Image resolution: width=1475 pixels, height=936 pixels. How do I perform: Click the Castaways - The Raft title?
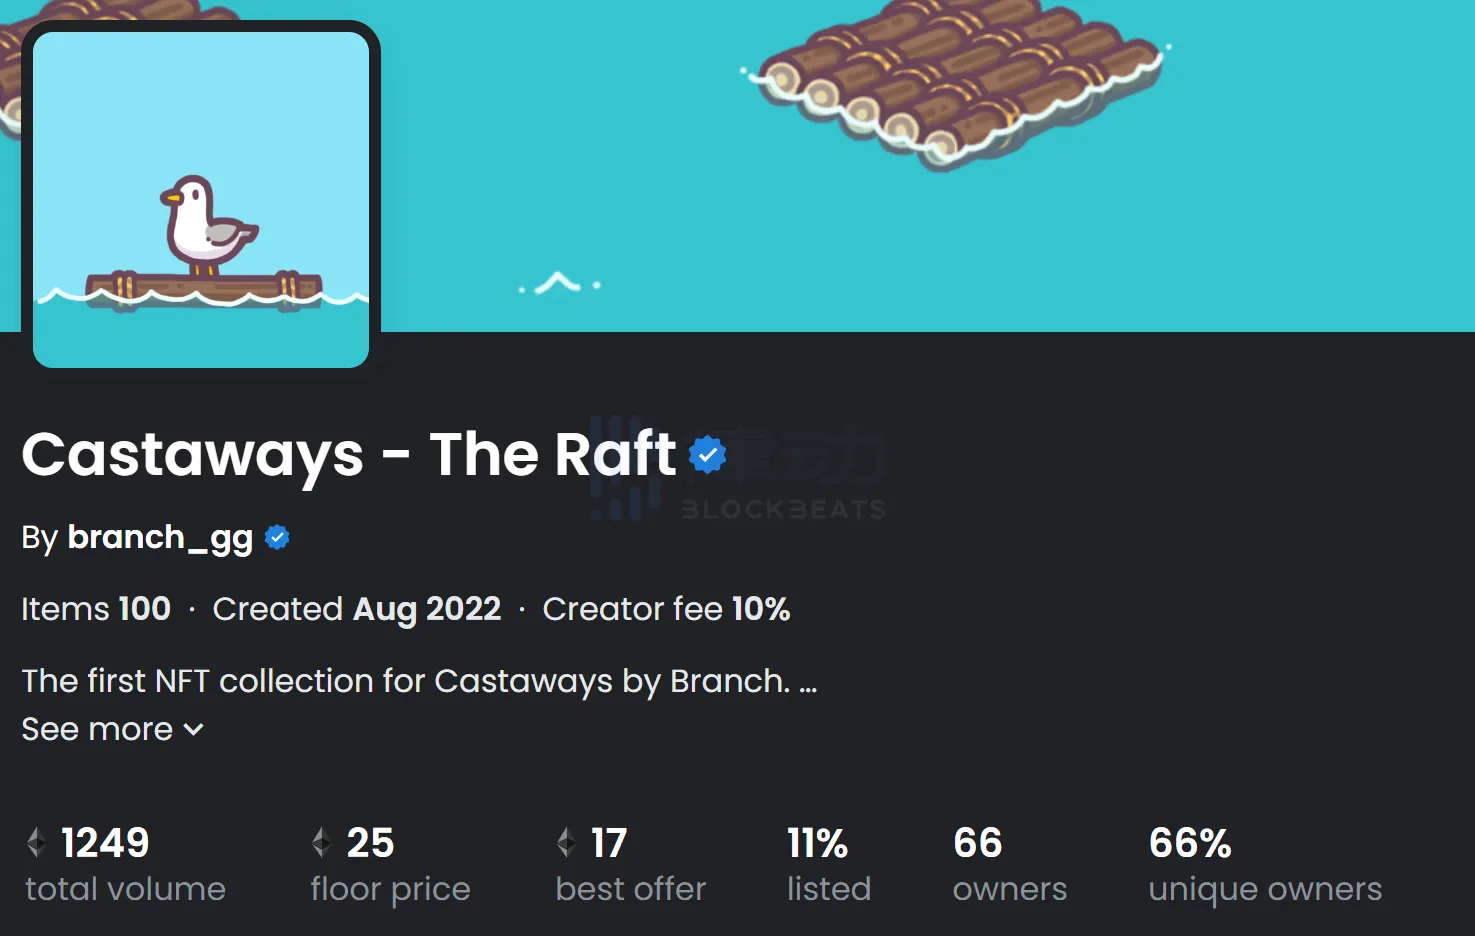[349, 455]
